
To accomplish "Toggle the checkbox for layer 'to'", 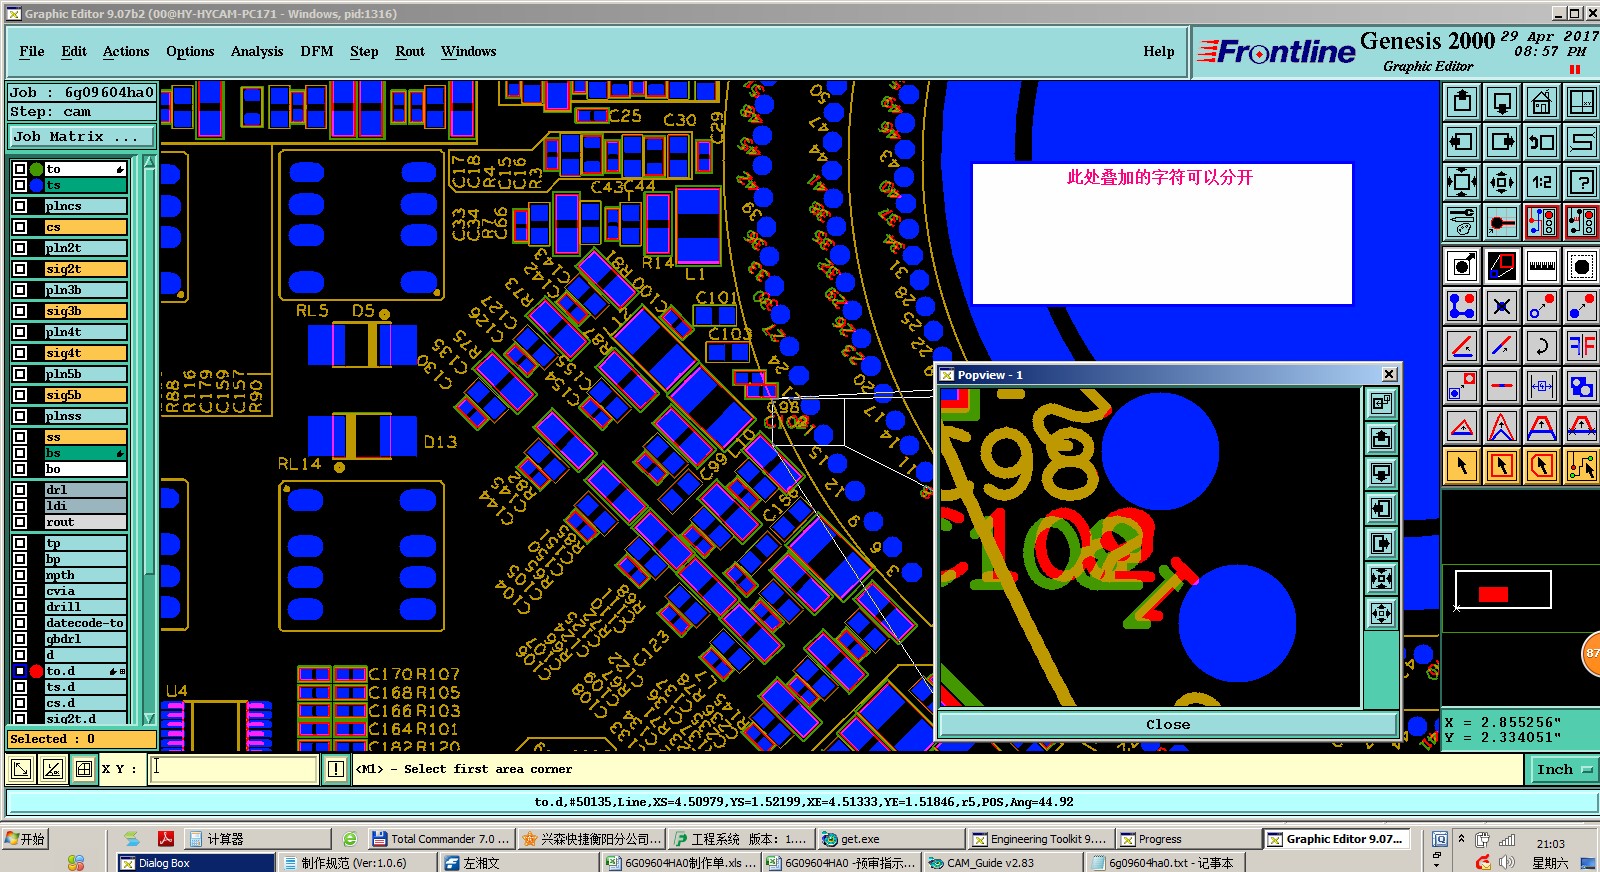I will click(x=20, y=169).
